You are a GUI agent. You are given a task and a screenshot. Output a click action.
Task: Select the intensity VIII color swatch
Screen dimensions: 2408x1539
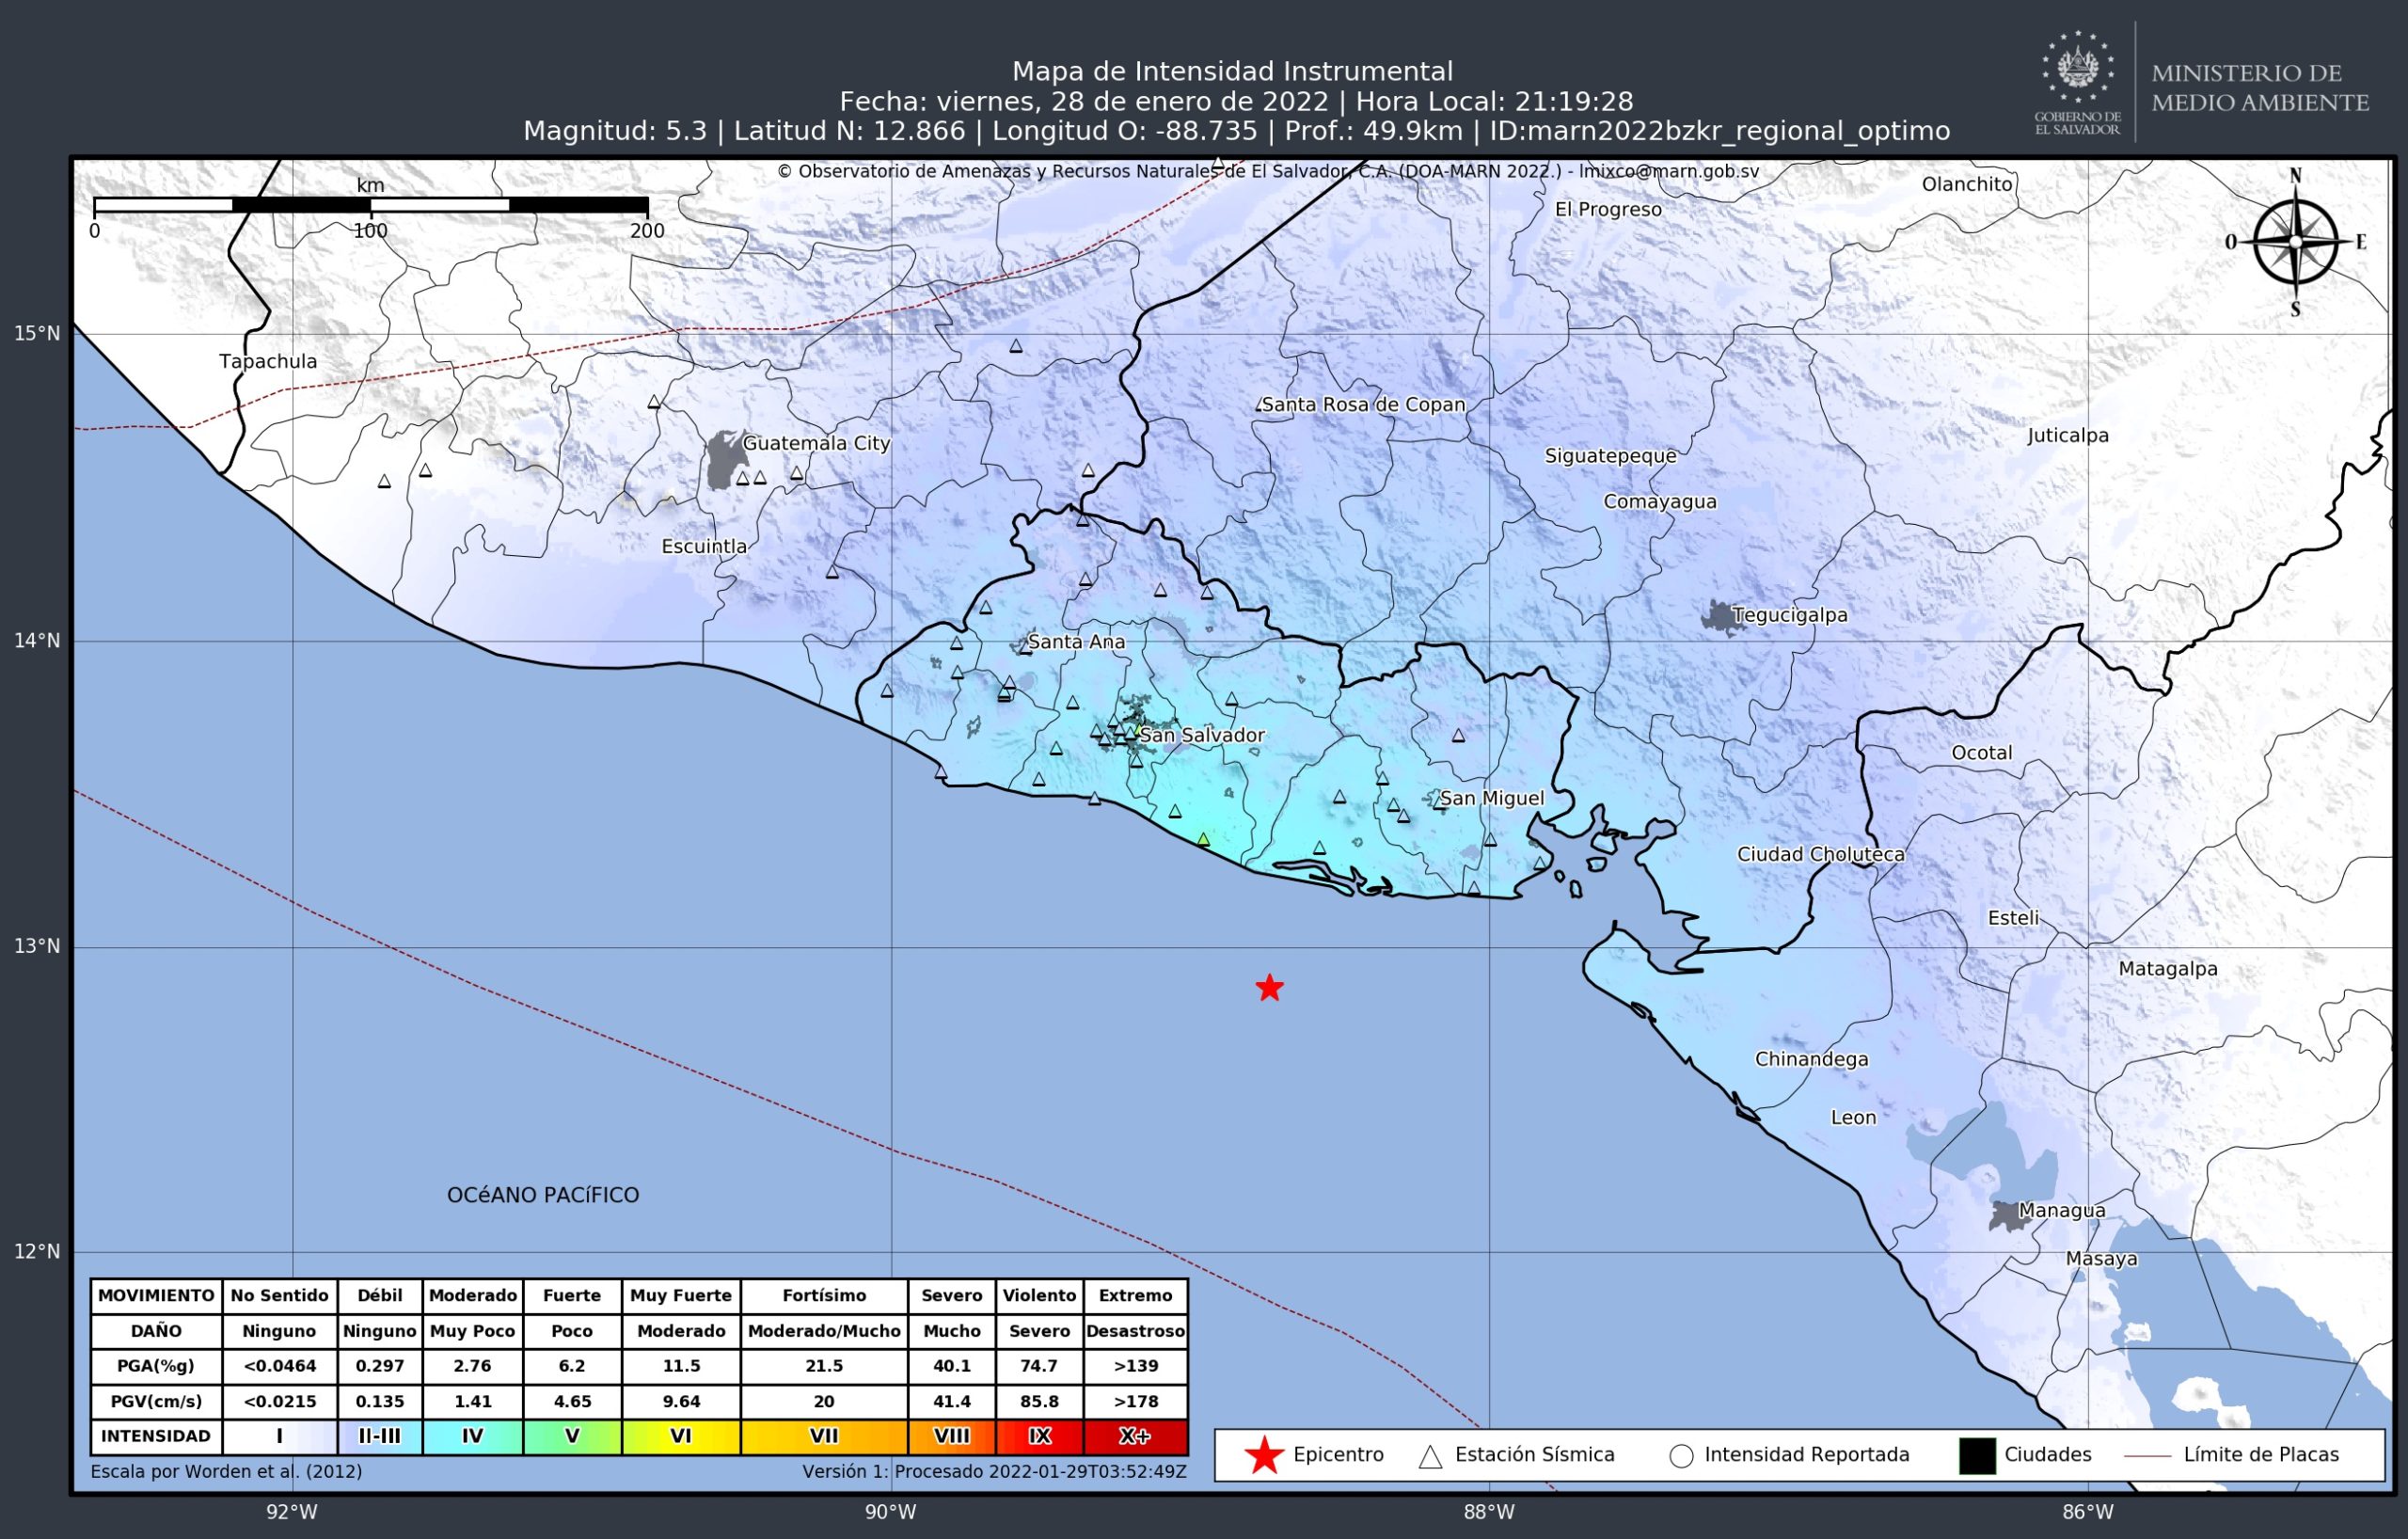point(952,1436)
